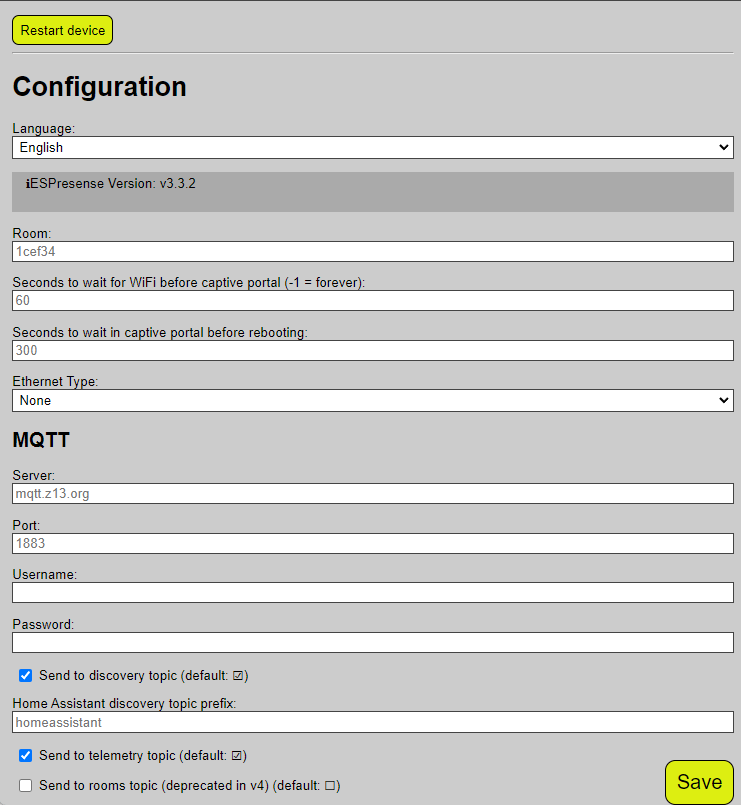Focus the MQTT Server address field
Screen dimensions: 741x805
pos(370,493)
